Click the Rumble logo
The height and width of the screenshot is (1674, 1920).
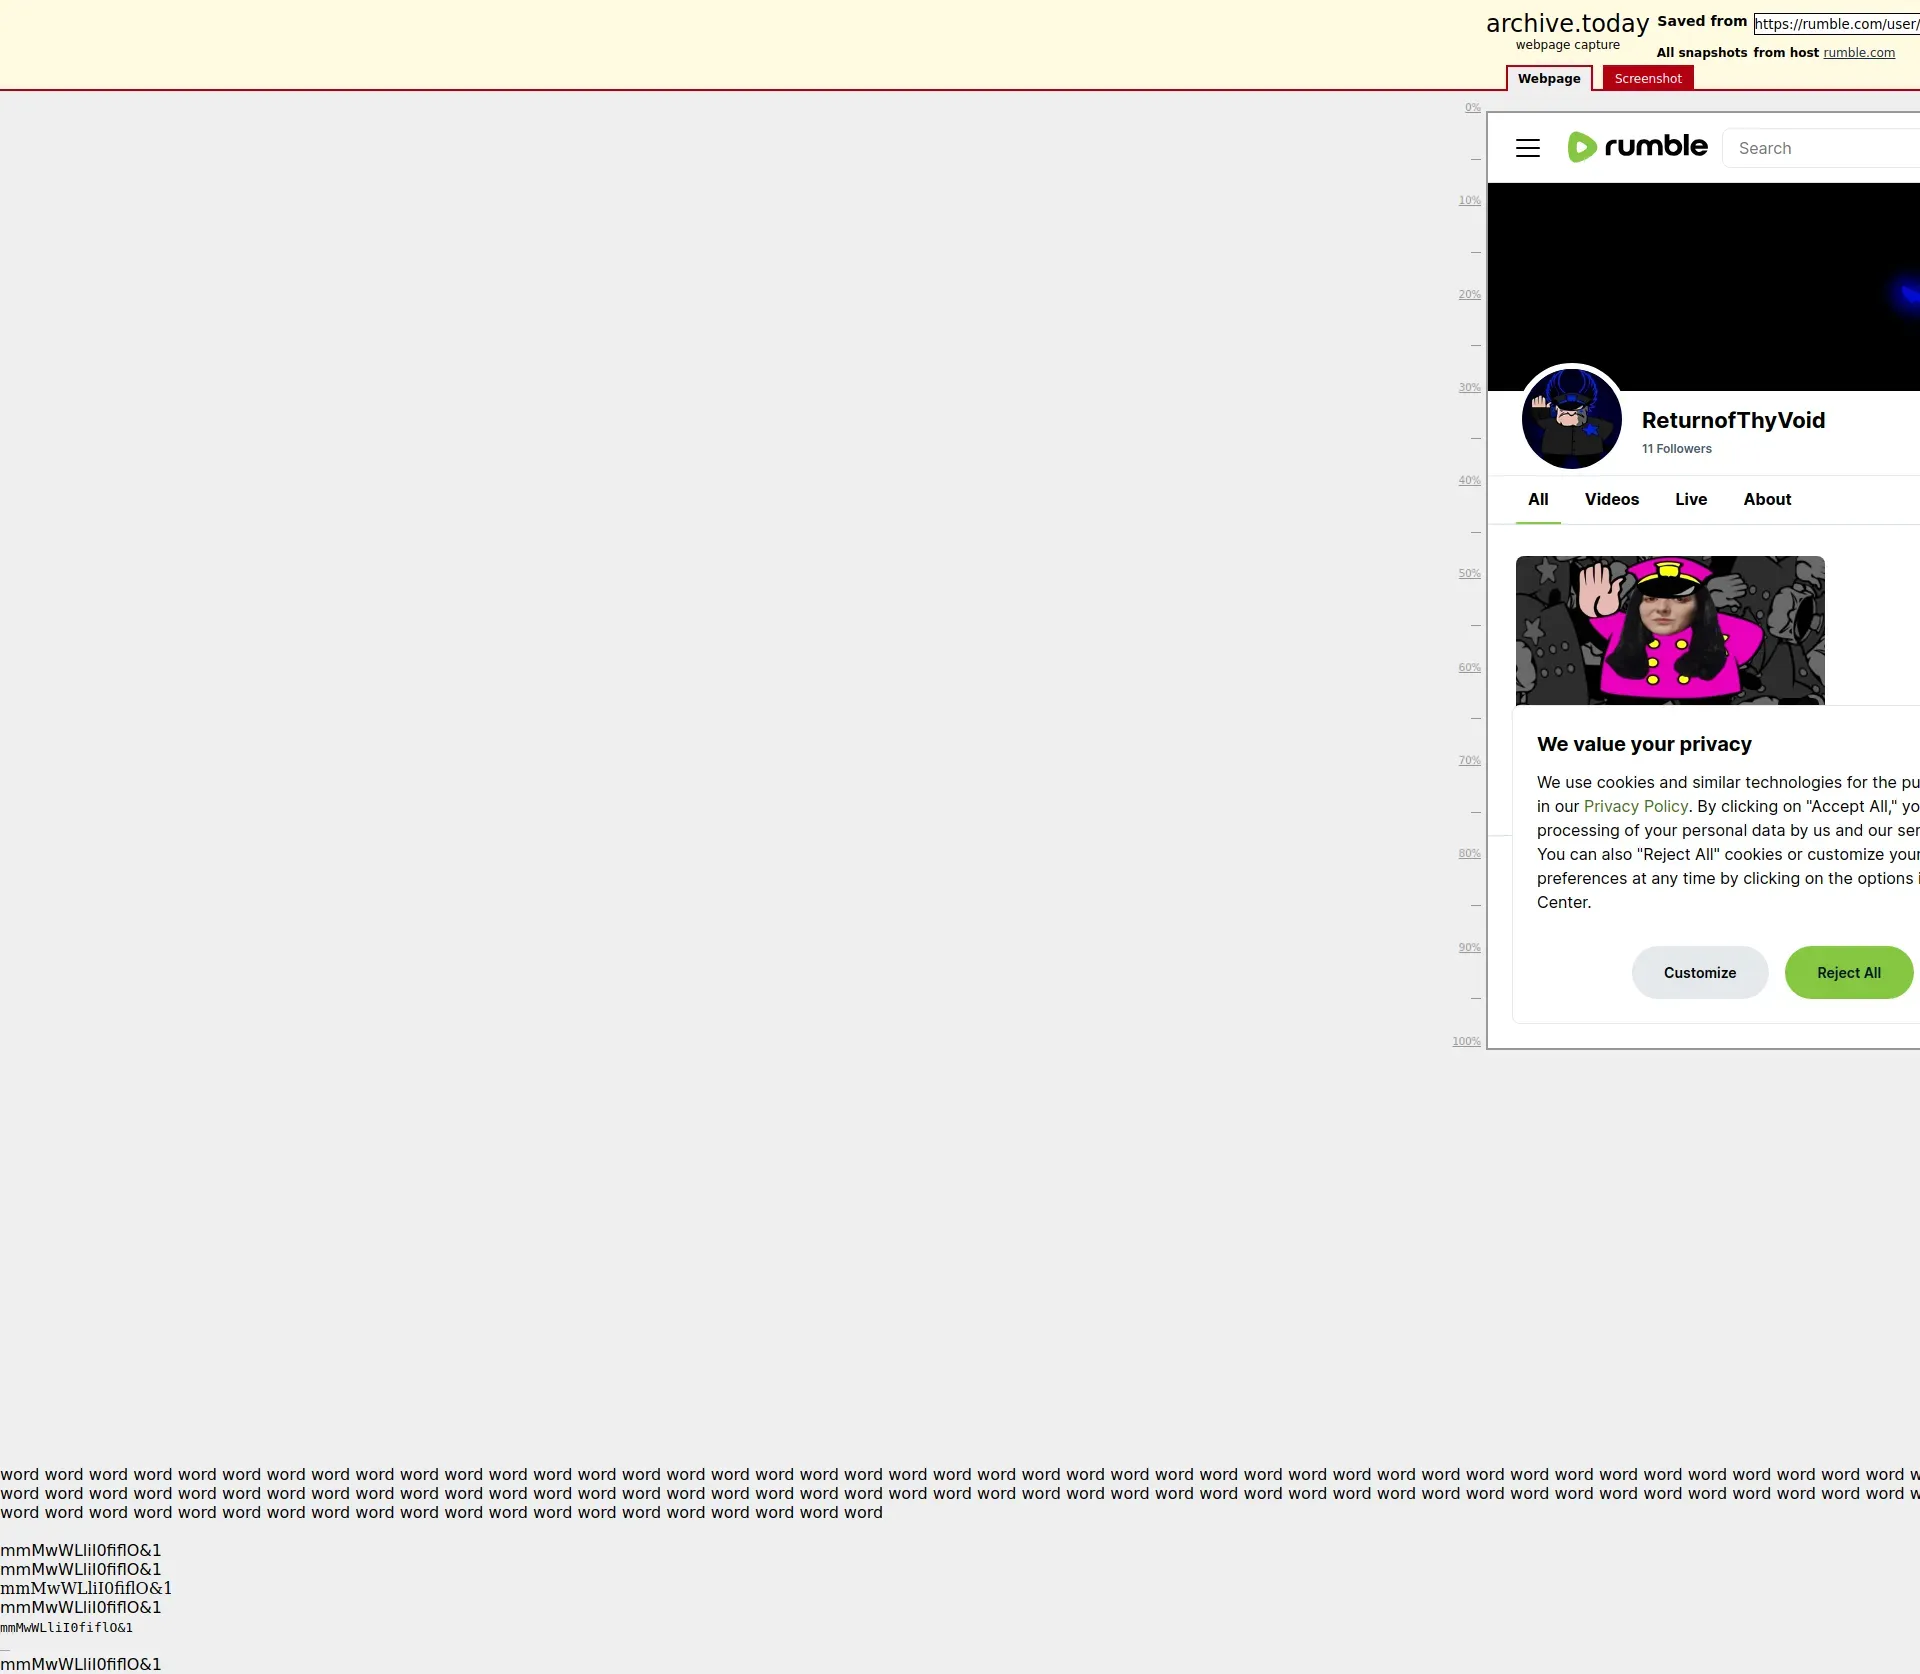tap(1637, 147)
